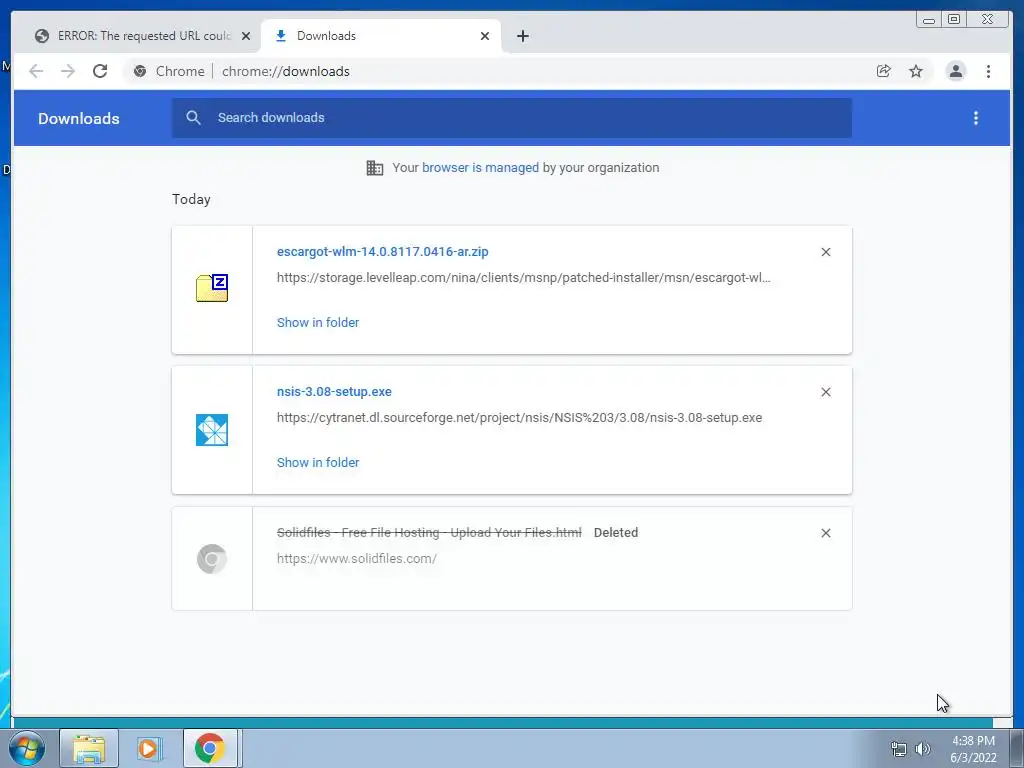
Task: Open the nsis-3.08-setup.exe file link
Action: pos(334,392)
